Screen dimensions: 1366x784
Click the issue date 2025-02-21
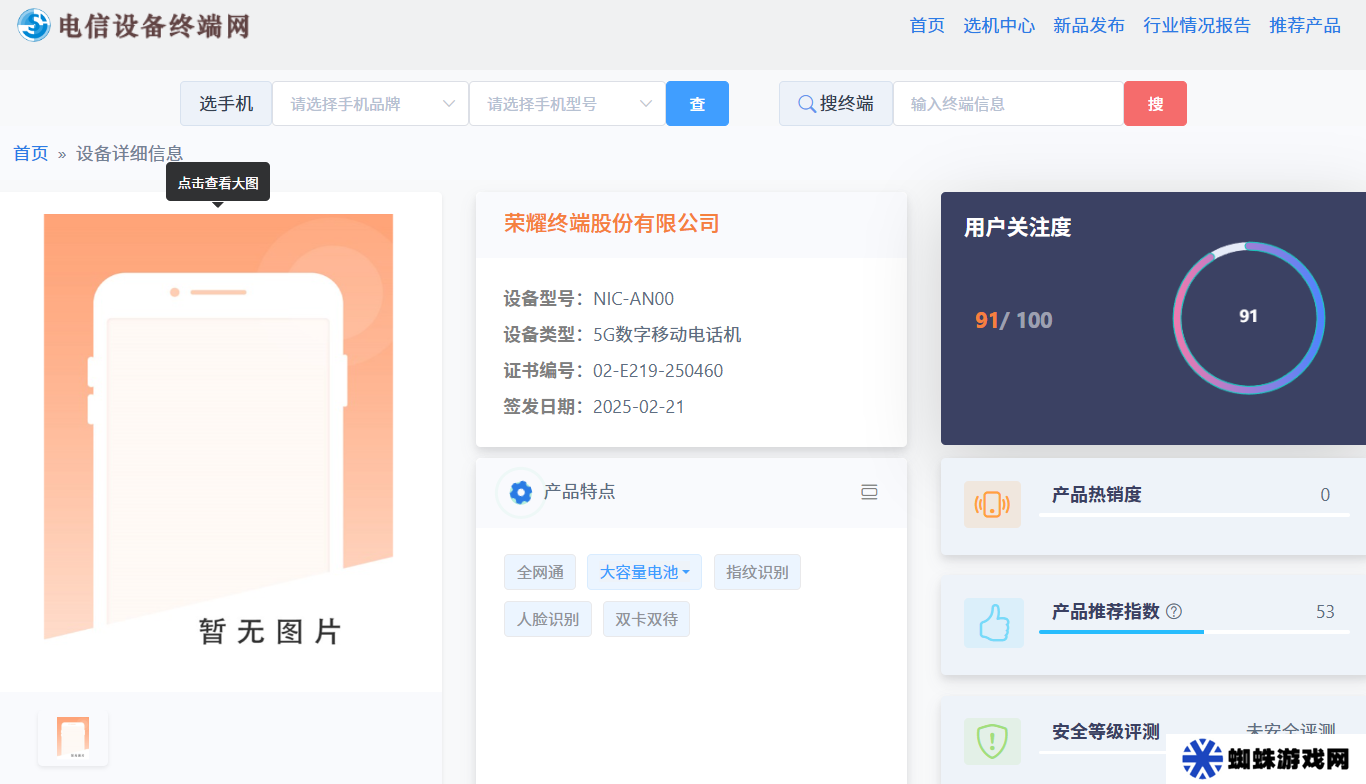coord(639,407)
